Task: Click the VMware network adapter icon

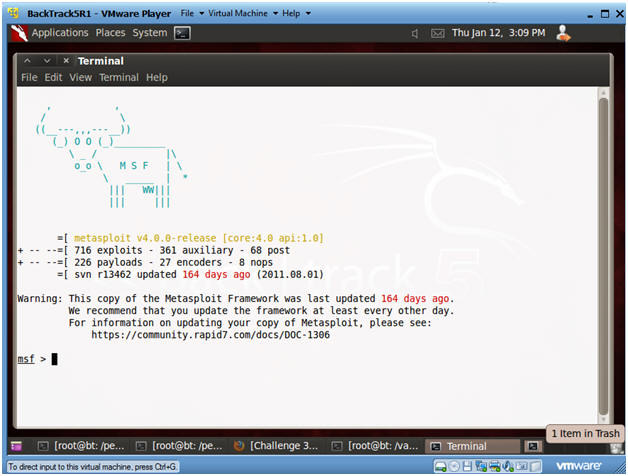Action: pyautogui.click(x=481, y=466)
